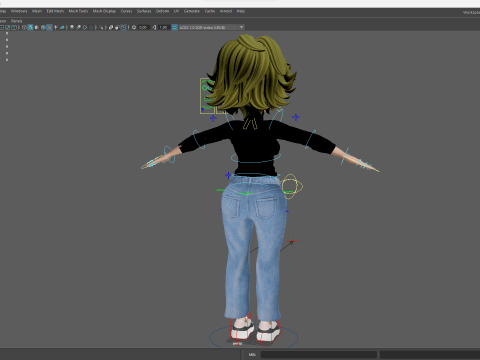Click the Multisample Anti-aliasing icon

[x=85, y=27]
